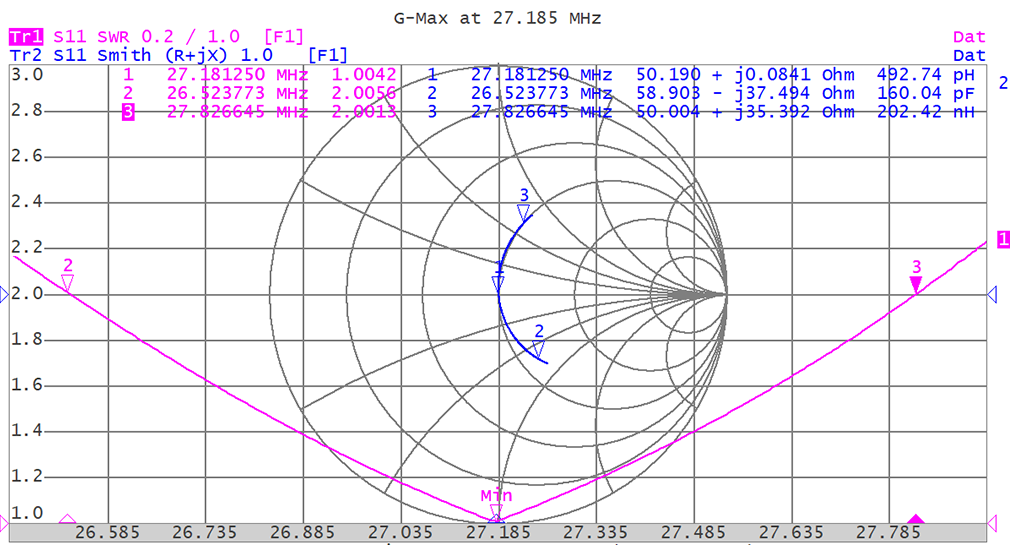Click the [F1] tag on Tr2 line
1020x556 pixels.
tap(328, 55)
